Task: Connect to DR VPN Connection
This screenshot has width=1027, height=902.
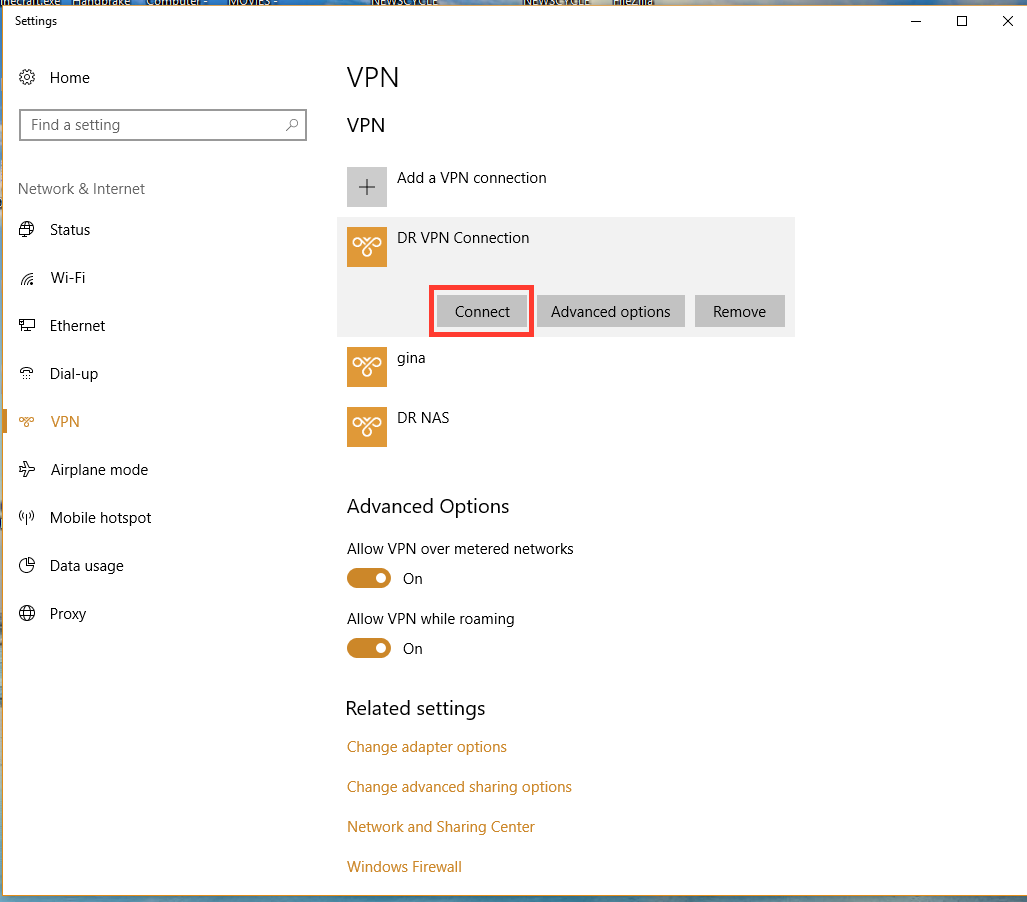Action: [482, 312]
